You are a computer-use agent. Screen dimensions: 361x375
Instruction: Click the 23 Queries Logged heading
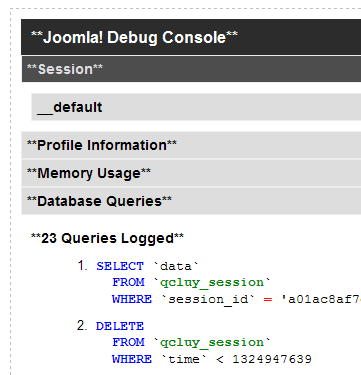(x=107, y=238)
